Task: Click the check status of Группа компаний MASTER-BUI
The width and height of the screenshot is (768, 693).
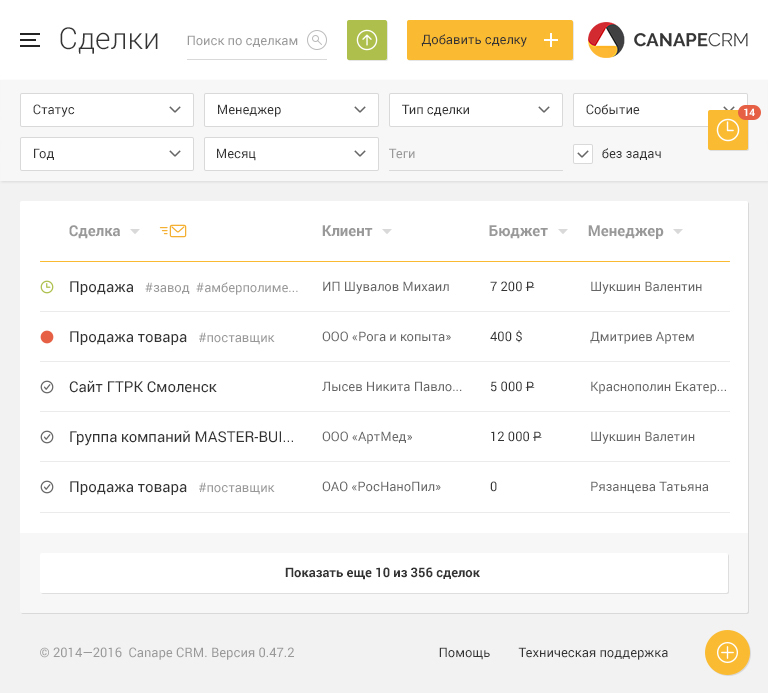Action: [47, 437]
